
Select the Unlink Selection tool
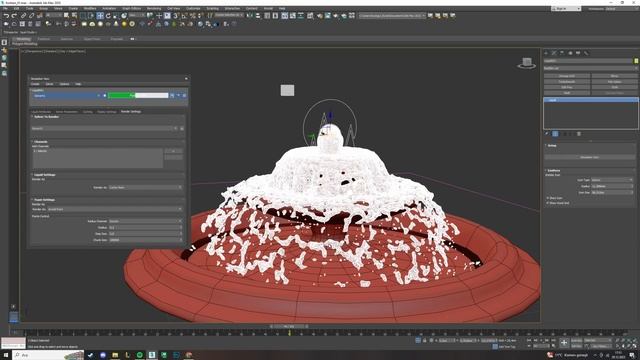click(x=31, y=16)
